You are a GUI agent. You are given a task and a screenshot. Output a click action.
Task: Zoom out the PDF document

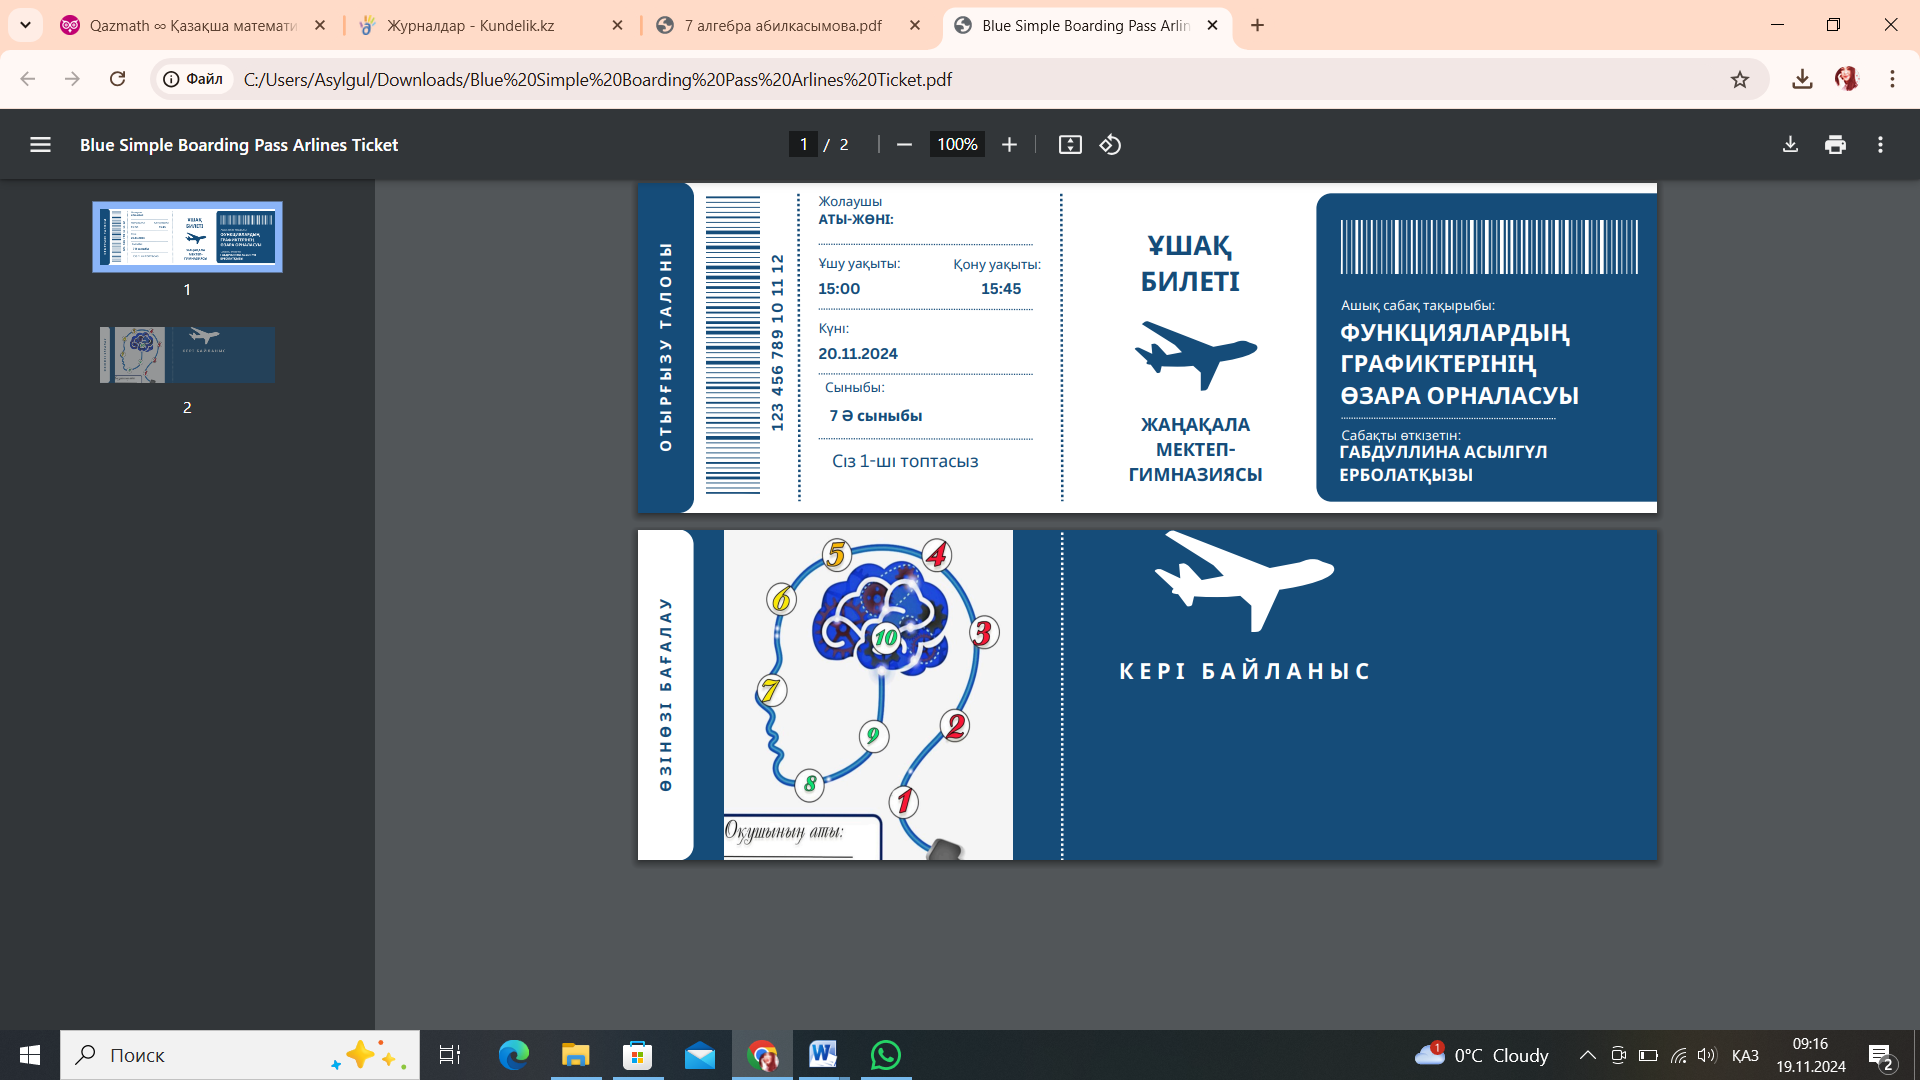(x=904, y=145)
